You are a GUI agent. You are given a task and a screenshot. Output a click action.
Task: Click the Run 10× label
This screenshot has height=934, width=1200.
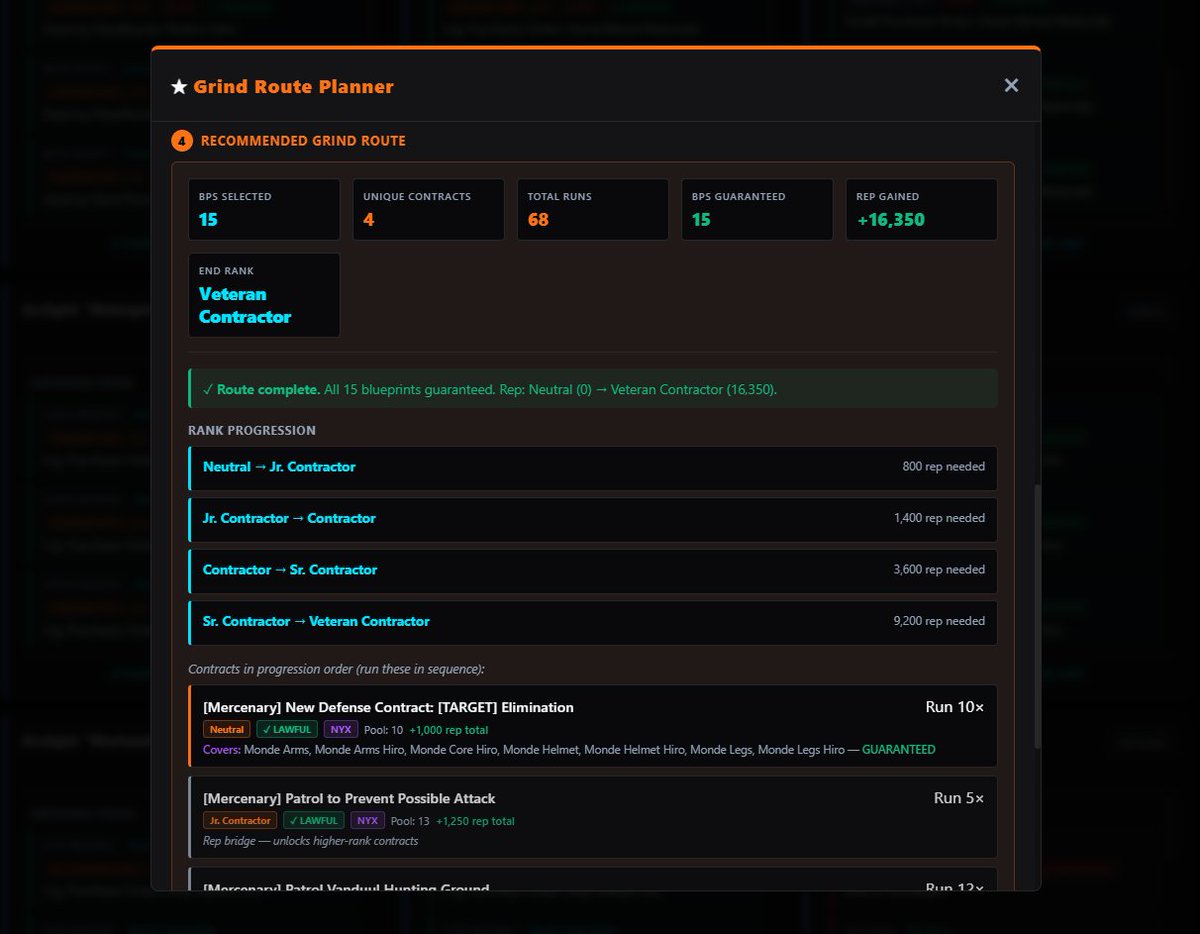click(955, 707)
